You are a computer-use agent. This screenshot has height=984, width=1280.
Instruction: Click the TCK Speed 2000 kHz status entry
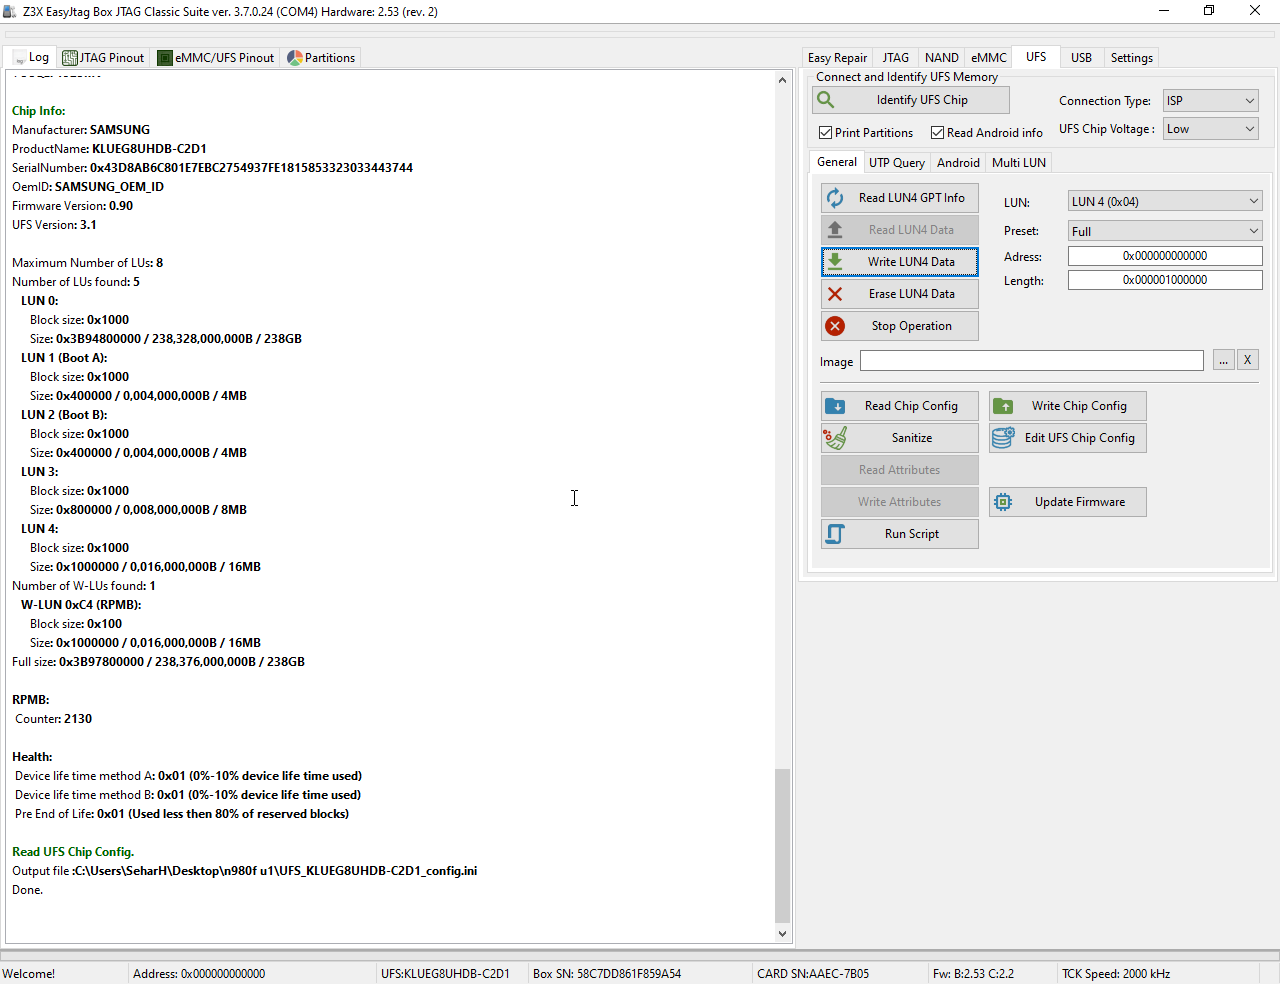(x=1116, y=974)
